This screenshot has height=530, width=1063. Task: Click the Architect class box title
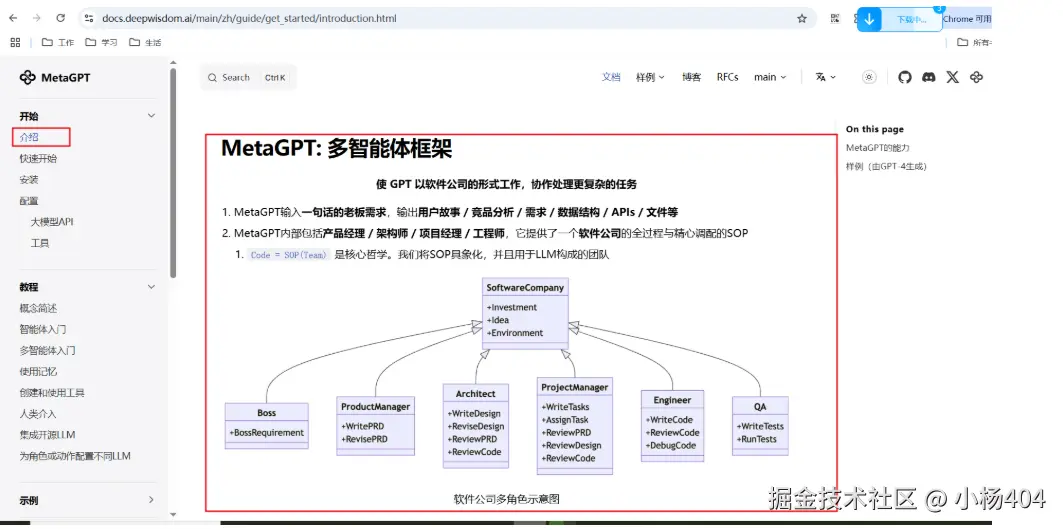[x=475, y=394]
